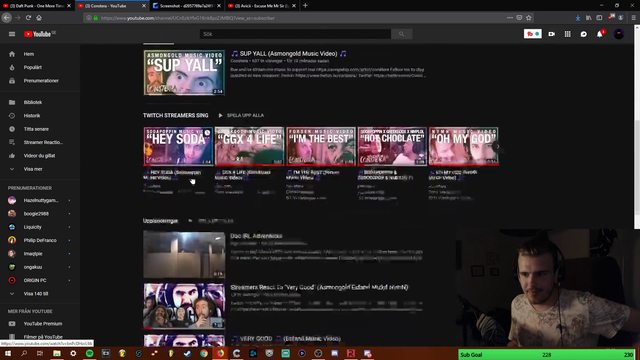Click the YouTube logo
The height and width of the screenshot is (360, 640).
(x=39, y=34)
